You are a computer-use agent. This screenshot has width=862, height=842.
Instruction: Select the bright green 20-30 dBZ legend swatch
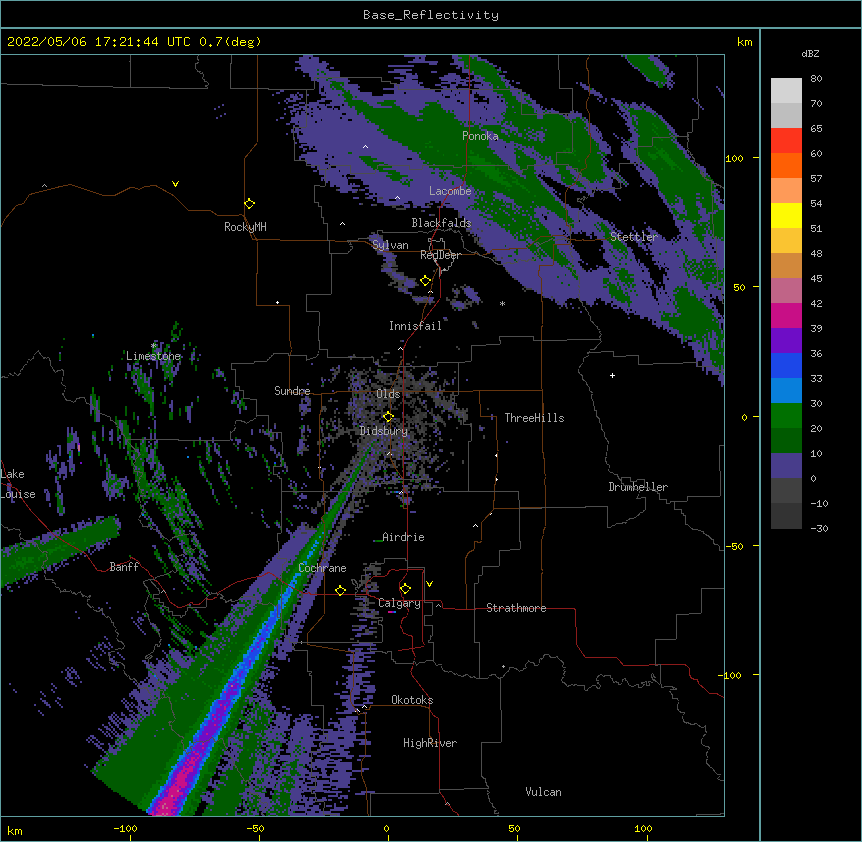(x=786, y=416)
